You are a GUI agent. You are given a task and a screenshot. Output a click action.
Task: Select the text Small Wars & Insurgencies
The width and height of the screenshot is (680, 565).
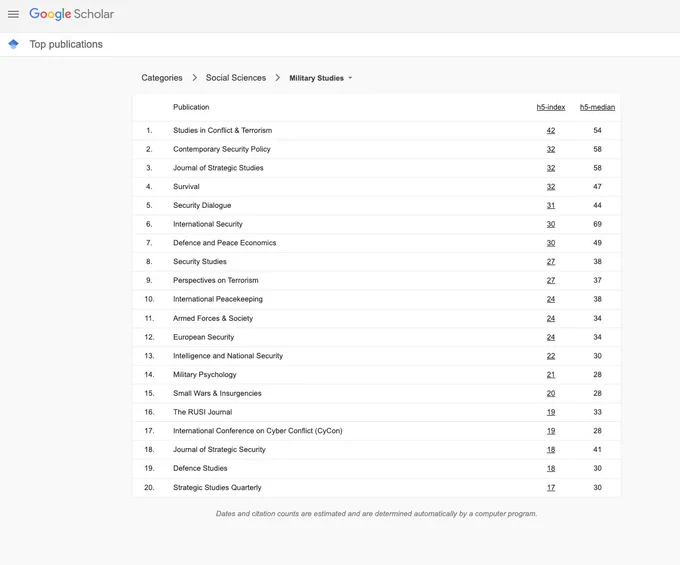(217, 393)
